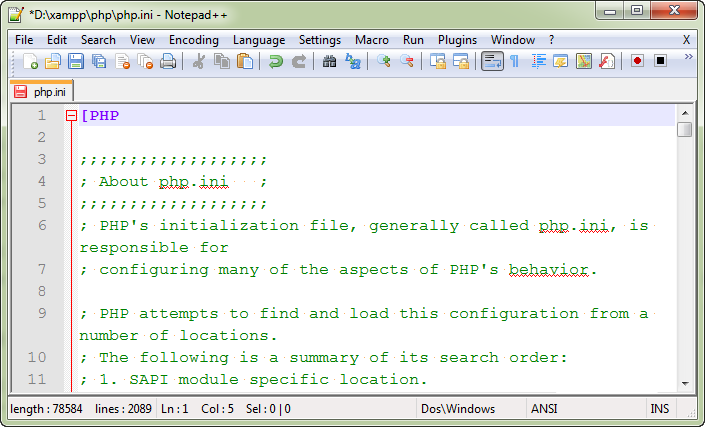
Task: Redo with the gray arrow icon
Action: point(299,61)
